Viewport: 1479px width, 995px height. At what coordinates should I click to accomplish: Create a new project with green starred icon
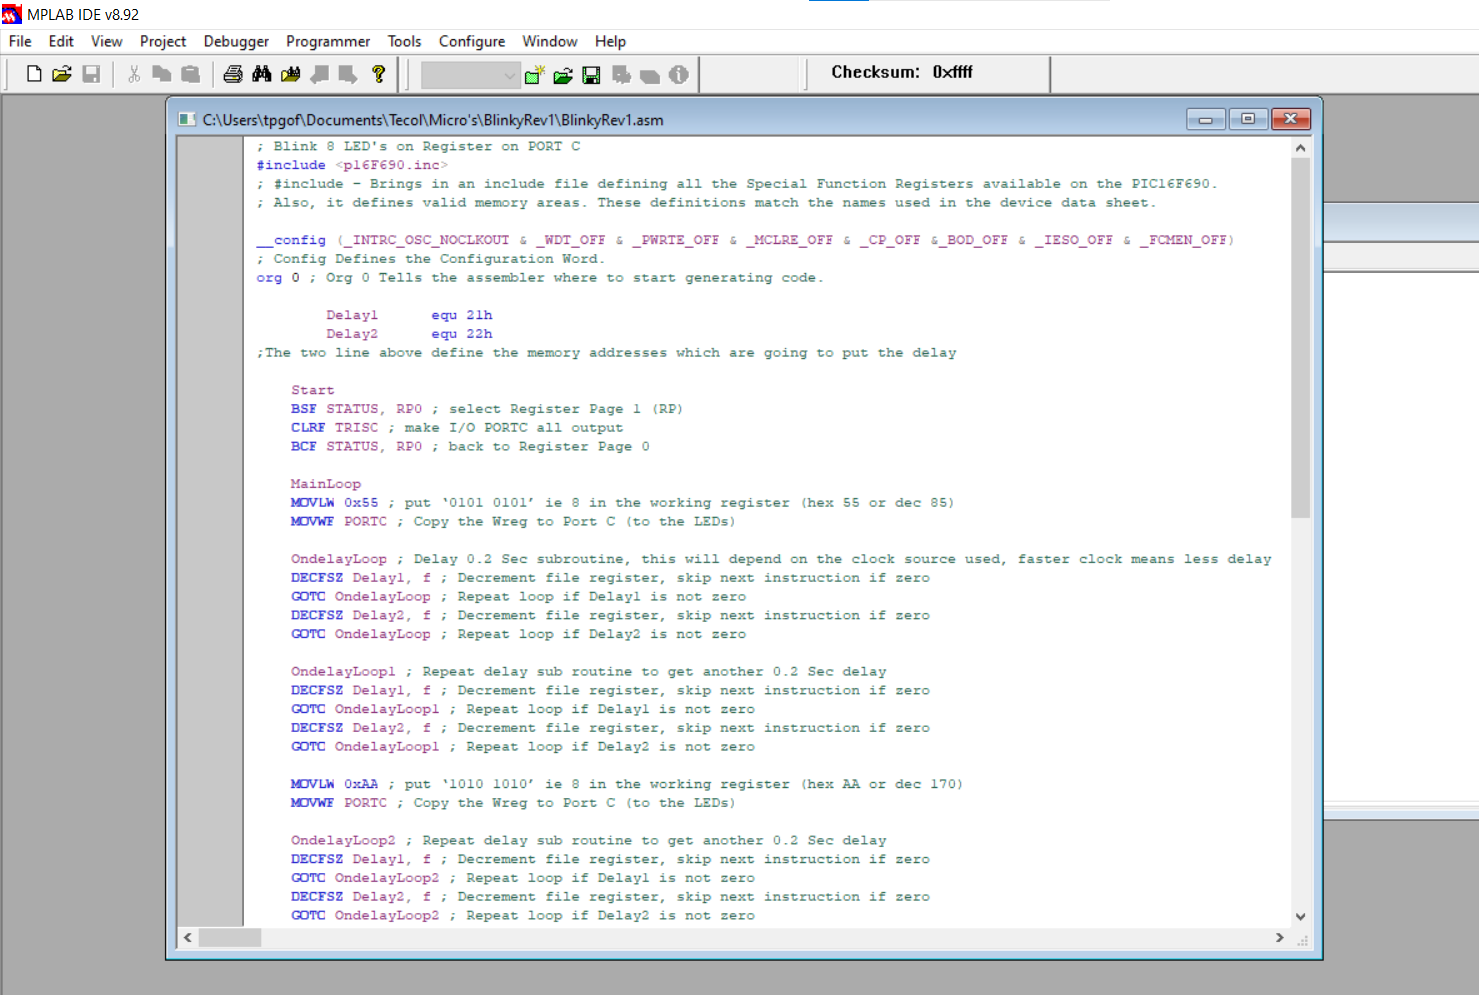point(535,75)
